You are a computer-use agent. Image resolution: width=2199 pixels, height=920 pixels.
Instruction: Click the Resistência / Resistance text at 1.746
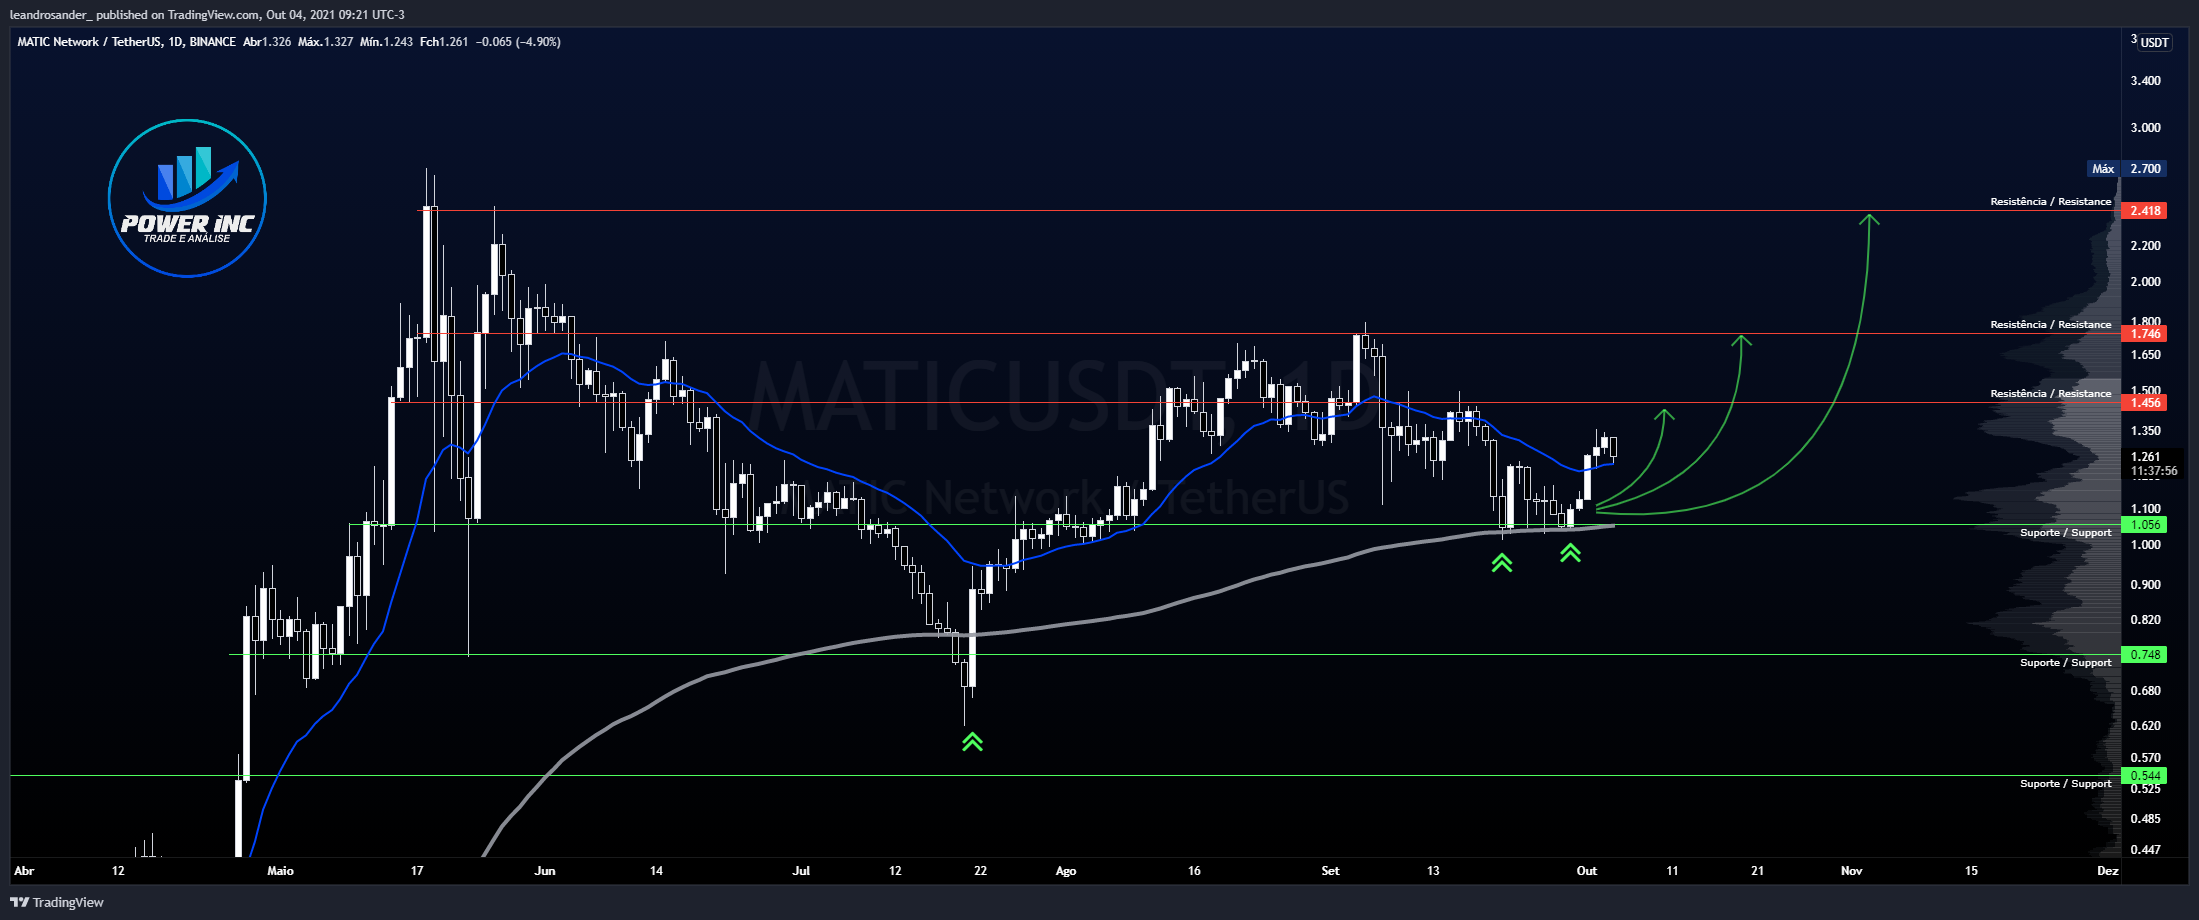point(2050,324)
